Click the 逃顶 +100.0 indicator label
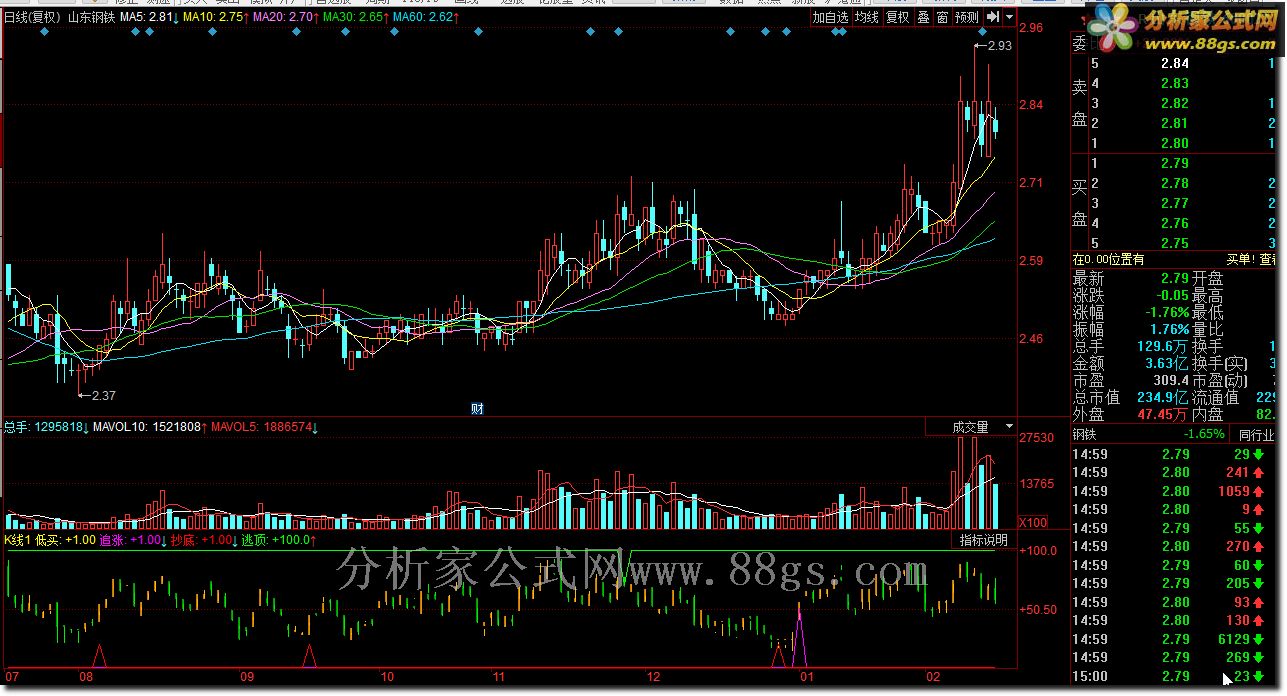 [x=279, y=540]
